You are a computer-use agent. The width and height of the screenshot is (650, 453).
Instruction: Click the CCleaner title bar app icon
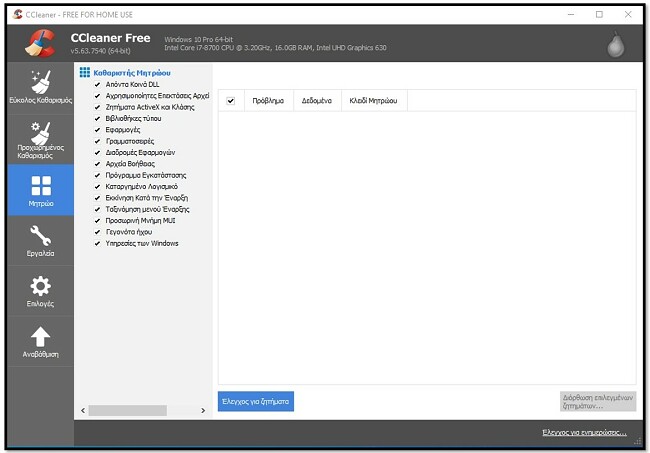point(17,14)
